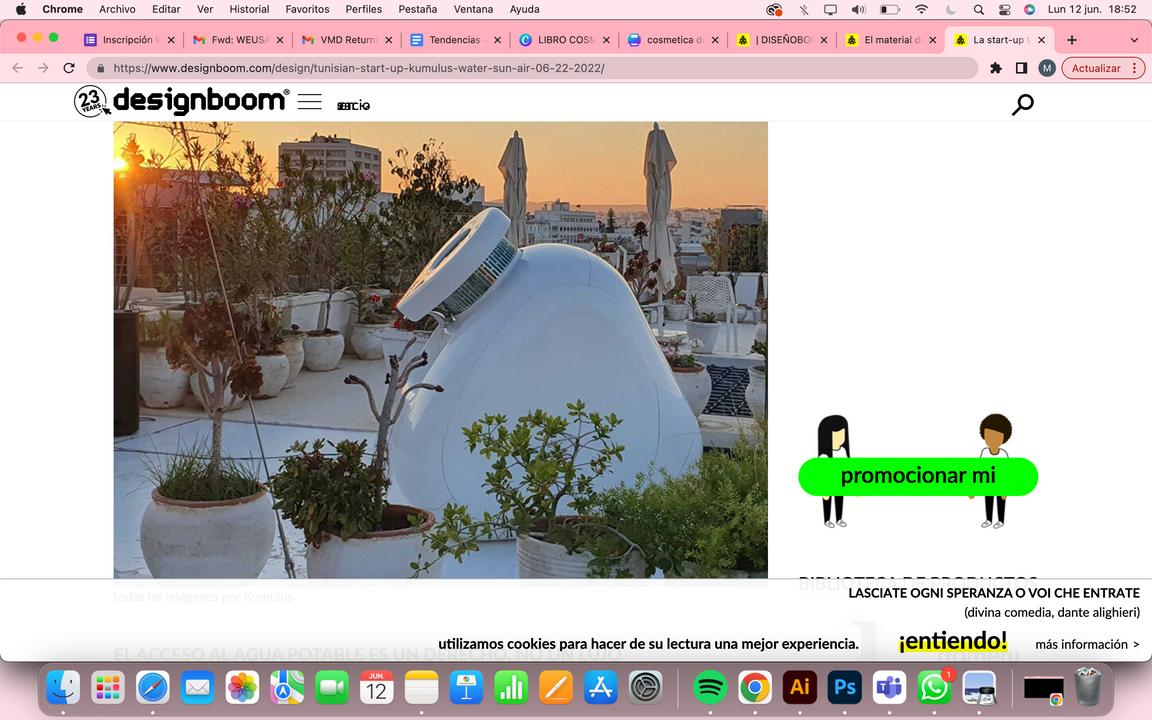Open the Perfiles menu
The height and width of the screenshot is (720, 1152).
[x=364, y=10]
